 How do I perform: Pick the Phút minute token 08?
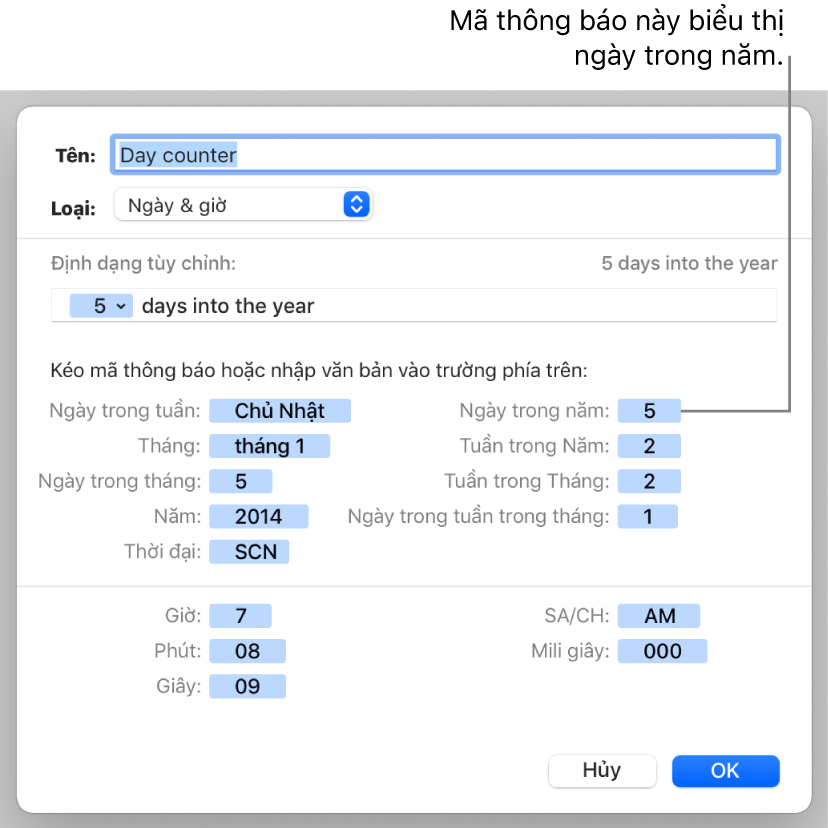click(x=247, y=651)
